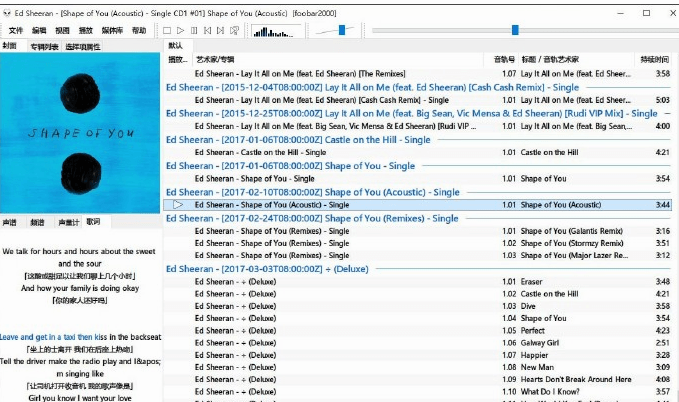Select track 1.04 Shape of You in Deluxe
The height and width of the screenshot is (402, 679).
click(418, 318)
